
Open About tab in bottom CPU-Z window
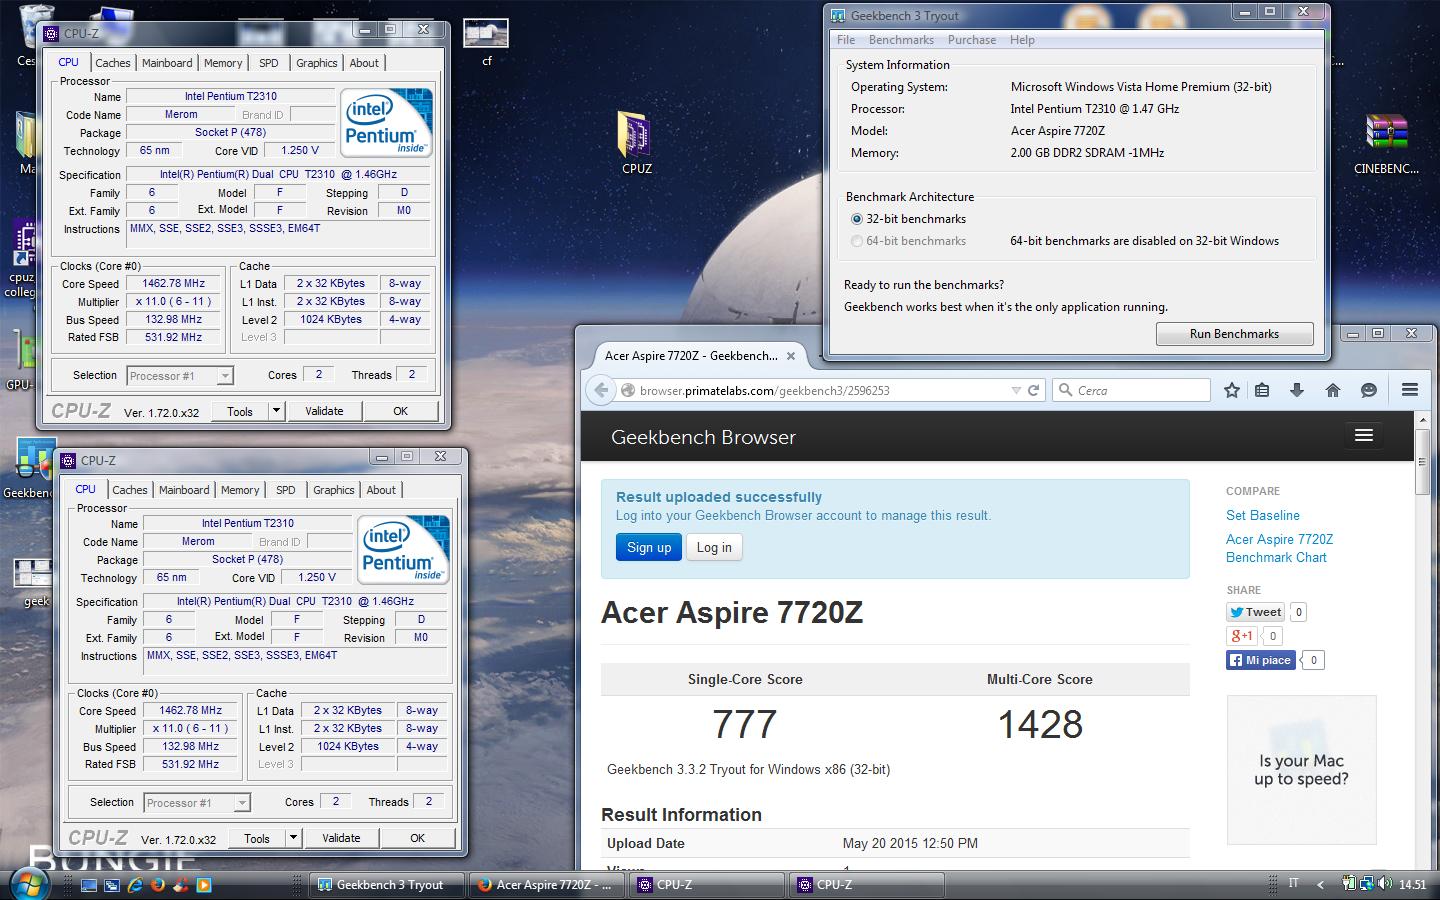tap(381, 490)
